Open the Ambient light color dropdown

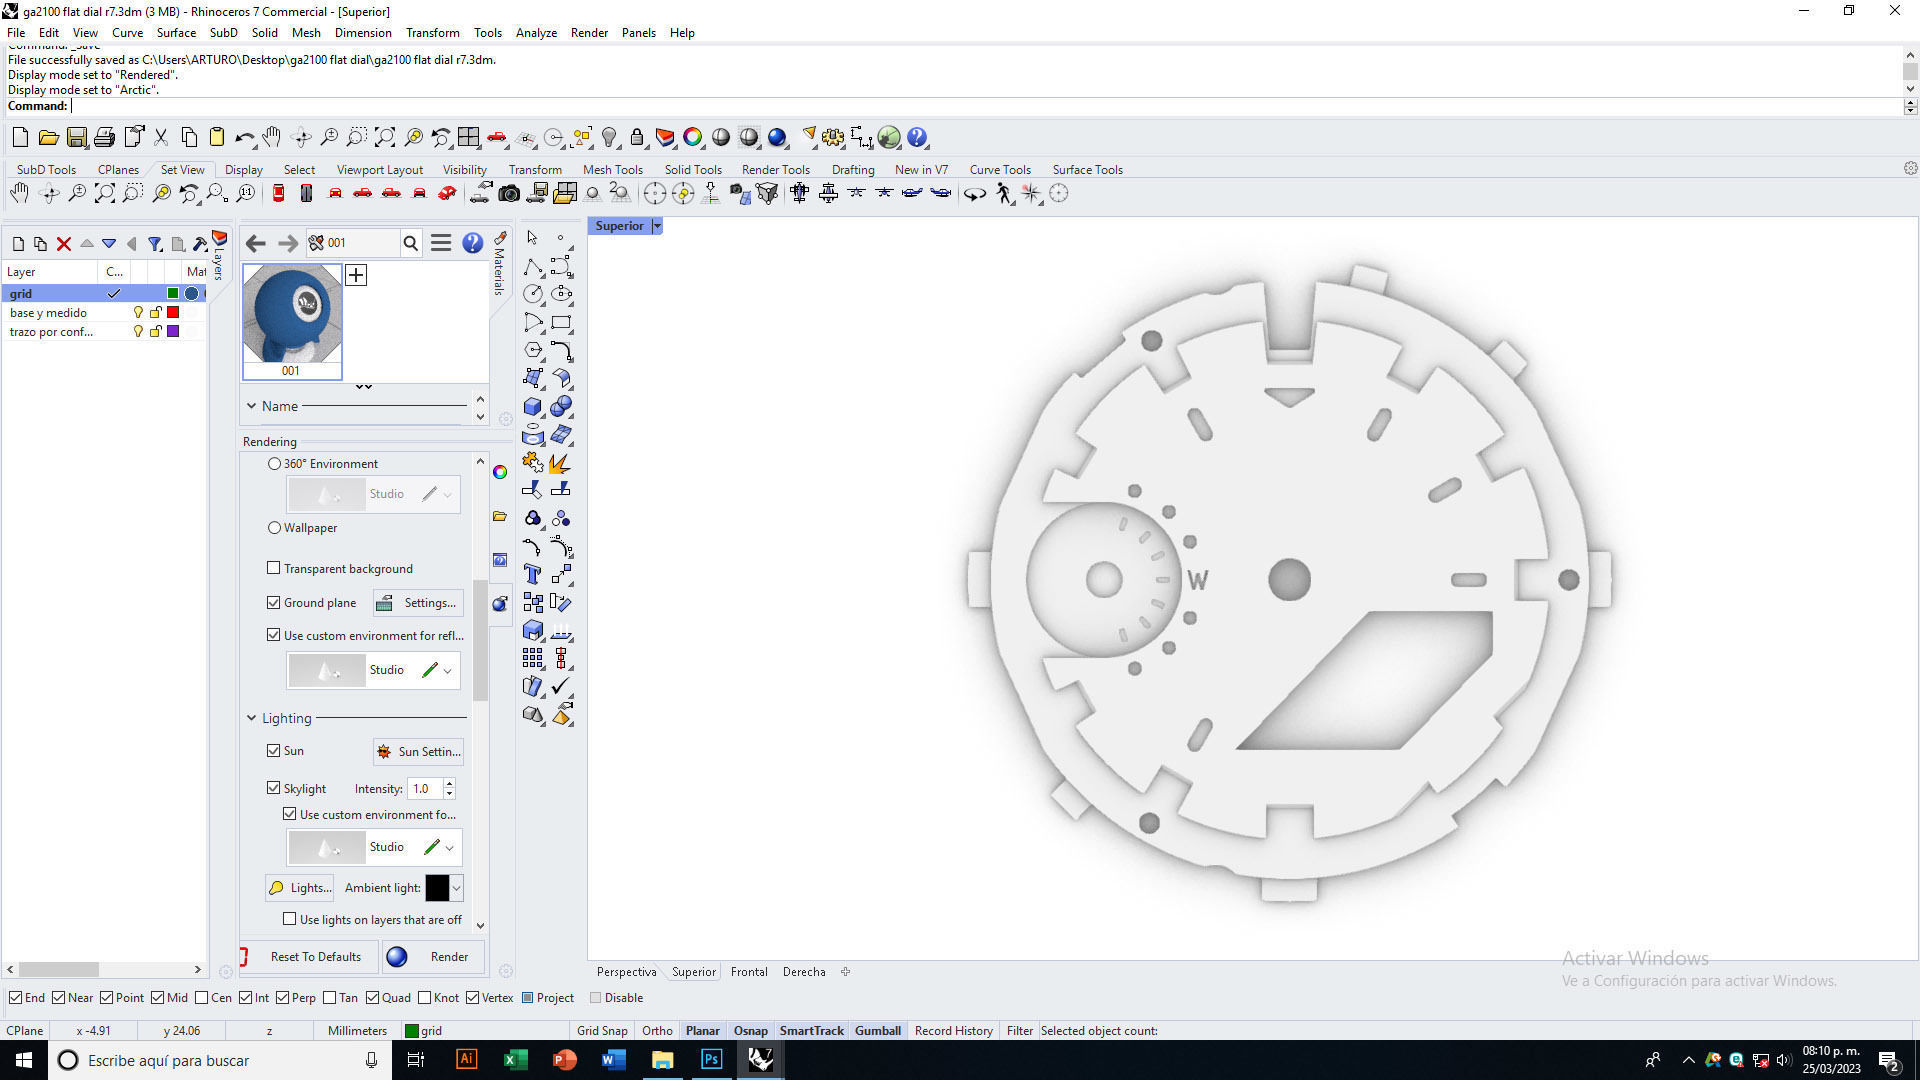pos(456,888)
